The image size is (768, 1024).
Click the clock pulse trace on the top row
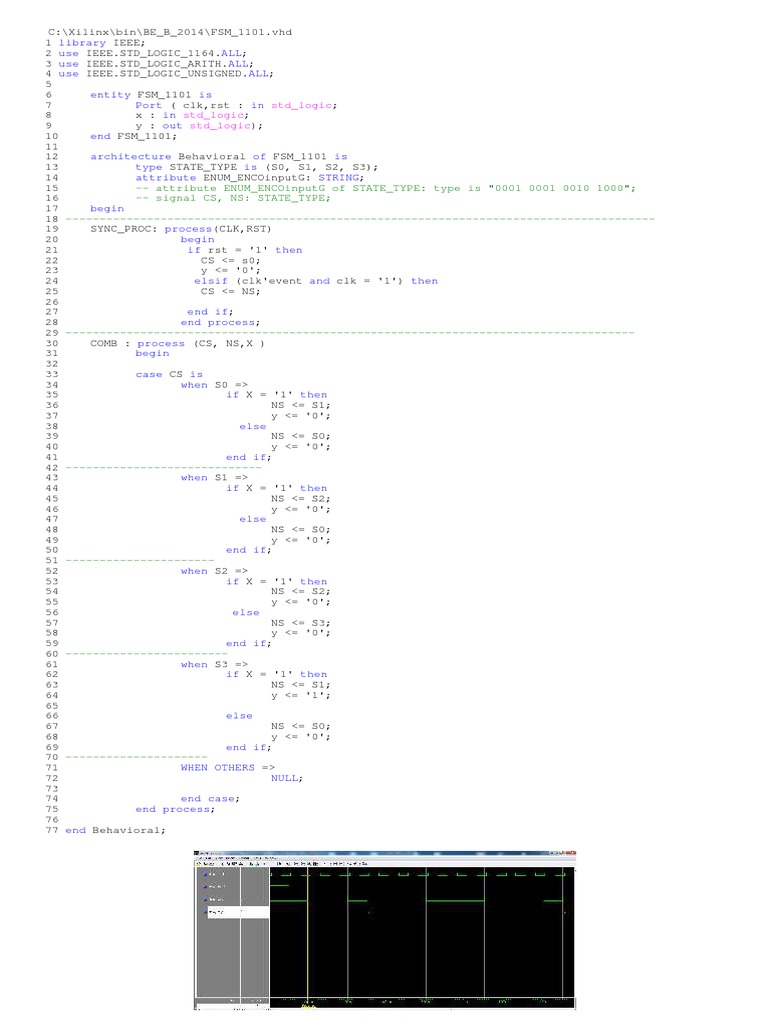[x=420, y=874]
